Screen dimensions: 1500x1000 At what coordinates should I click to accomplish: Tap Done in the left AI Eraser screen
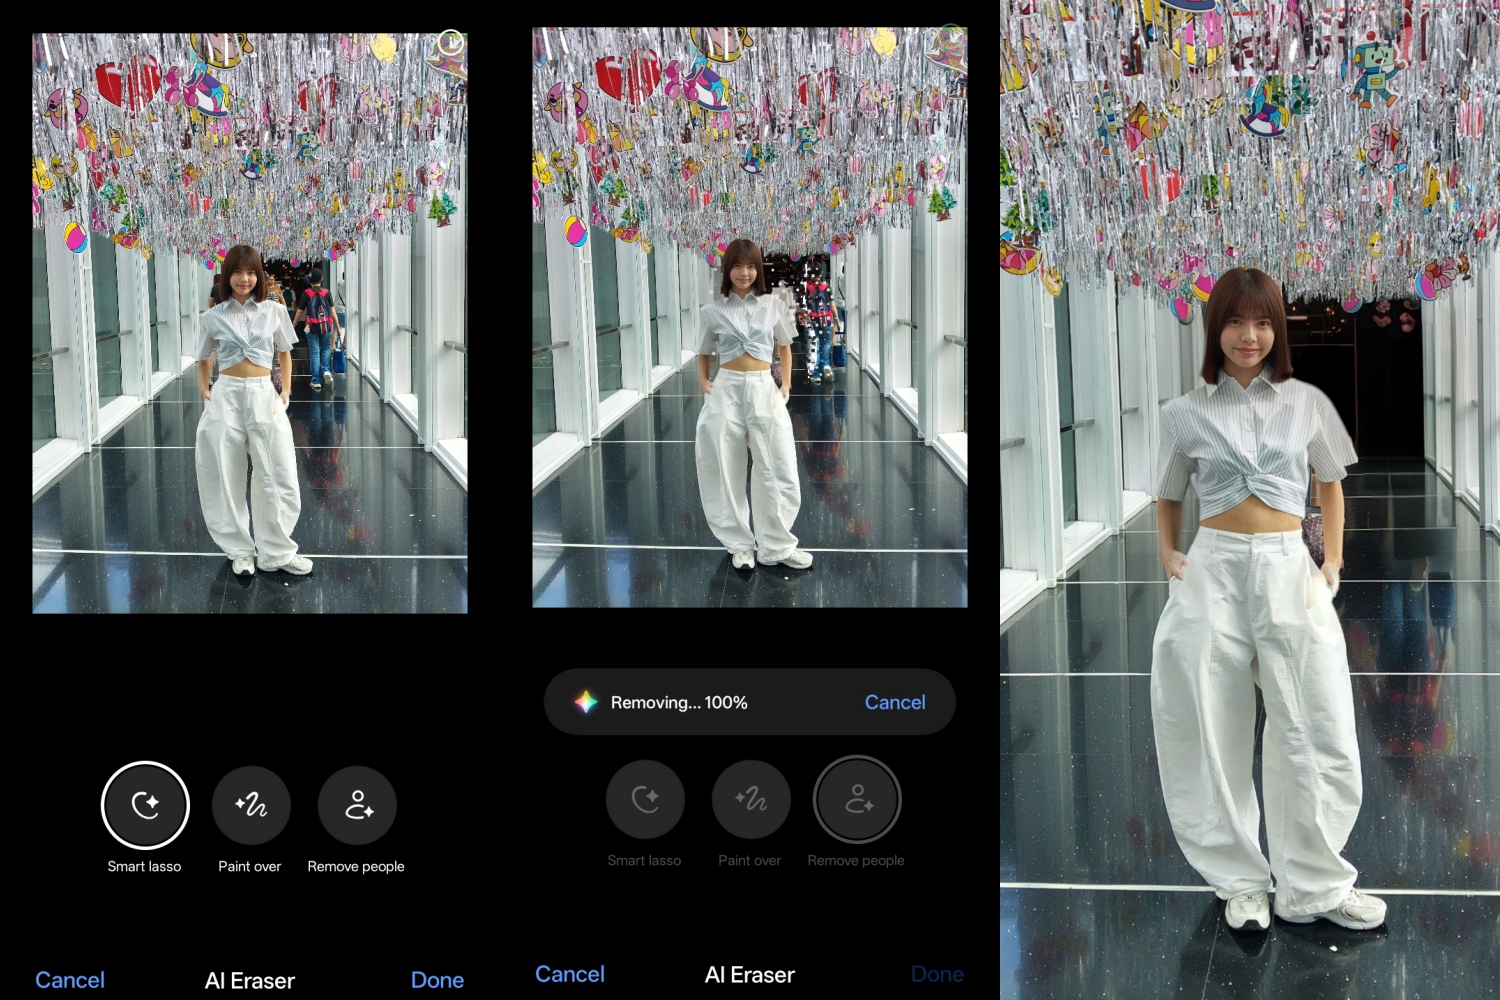437,980
